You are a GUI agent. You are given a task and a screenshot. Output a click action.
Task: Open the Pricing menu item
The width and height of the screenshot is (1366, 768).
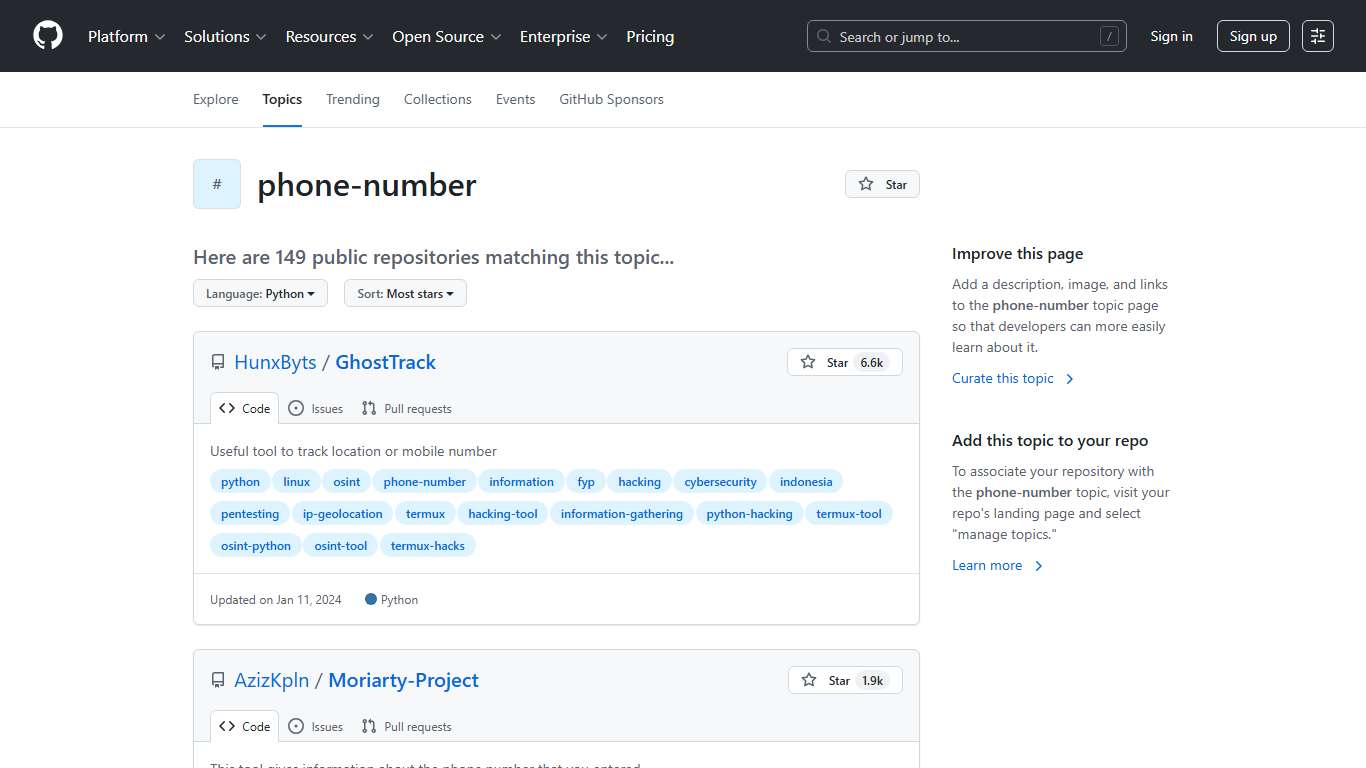[x=650, y=36]
